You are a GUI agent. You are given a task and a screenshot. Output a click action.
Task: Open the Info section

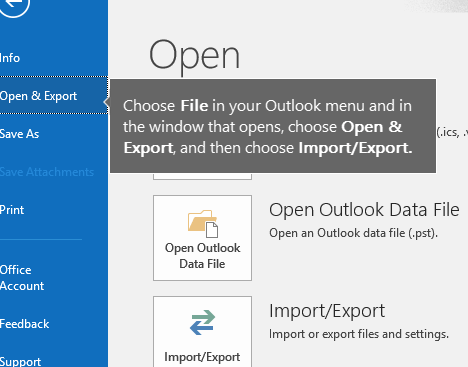(x=10, y=58)
